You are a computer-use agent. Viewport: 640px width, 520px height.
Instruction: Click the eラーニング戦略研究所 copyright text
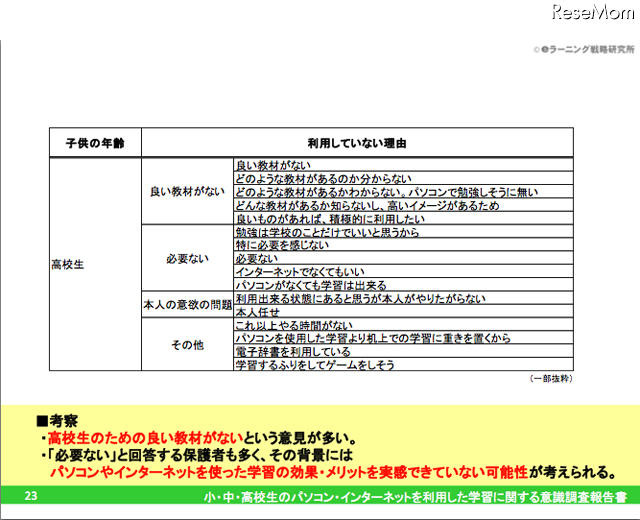[x=584, y=49]
